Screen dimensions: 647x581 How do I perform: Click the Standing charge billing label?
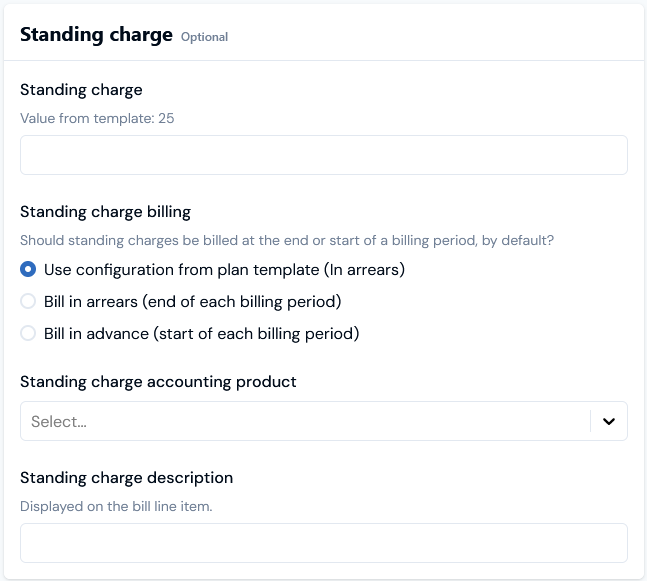(x=106, y=212)
